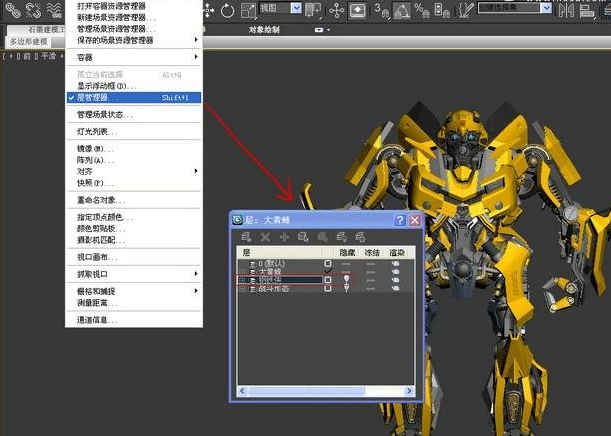Choose 重命名对象 menu entry
The height and width of the screenshot is (436, 611).
click(x=134, y=200)
